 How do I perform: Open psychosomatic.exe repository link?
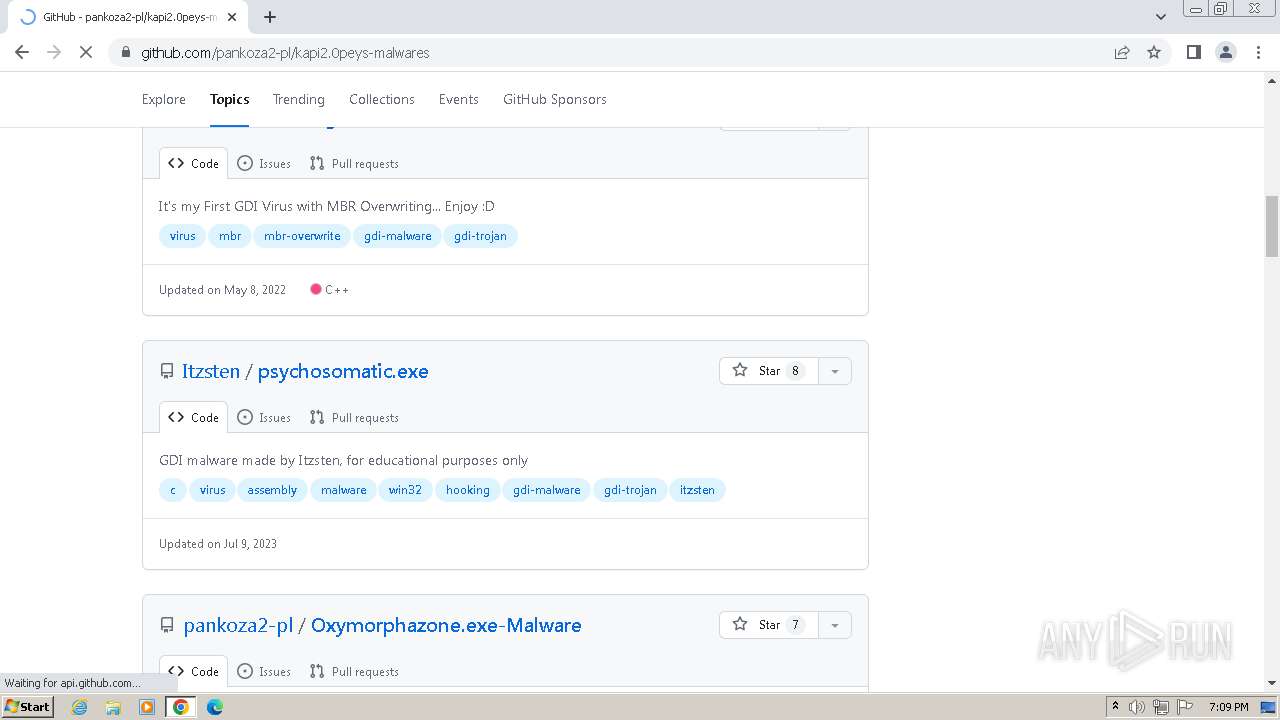tap(343, 371)
